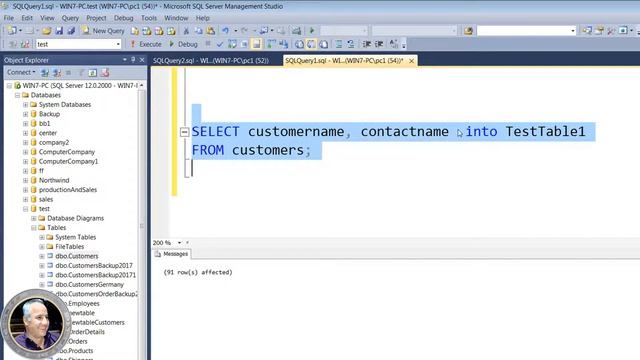Select the ComputerCompany1 database

click(68, 161)
